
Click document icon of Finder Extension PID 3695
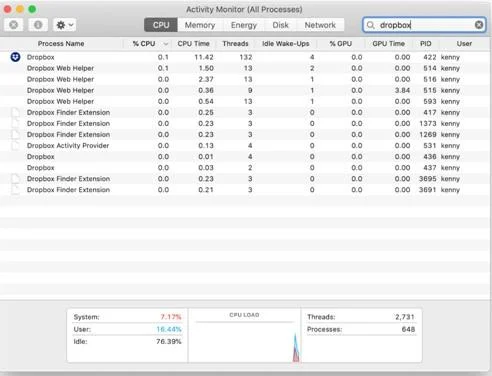pos(15,179)
